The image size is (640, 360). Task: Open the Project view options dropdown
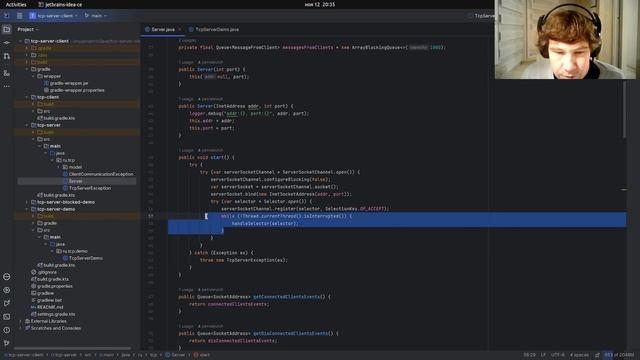coord(28,29)
